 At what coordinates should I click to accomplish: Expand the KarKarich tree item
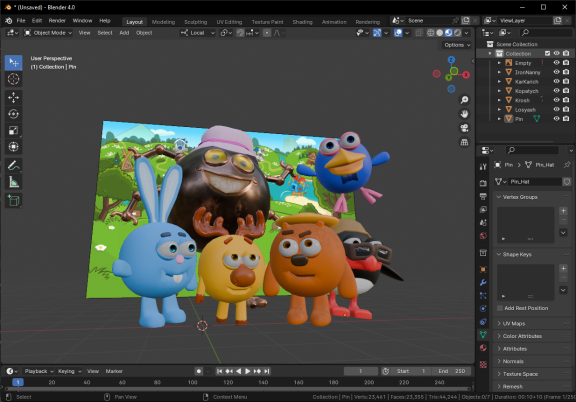click(x=499, y=82)
